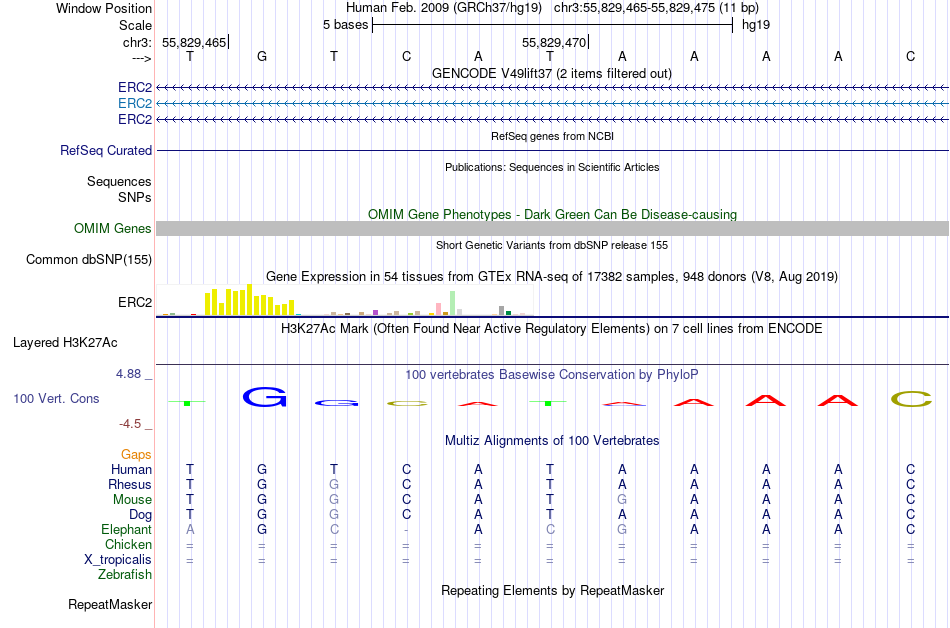The height and width of the screenshot is (628, 950).
Task: Open the RefSeq Curated track label
Action: point(106,150)
